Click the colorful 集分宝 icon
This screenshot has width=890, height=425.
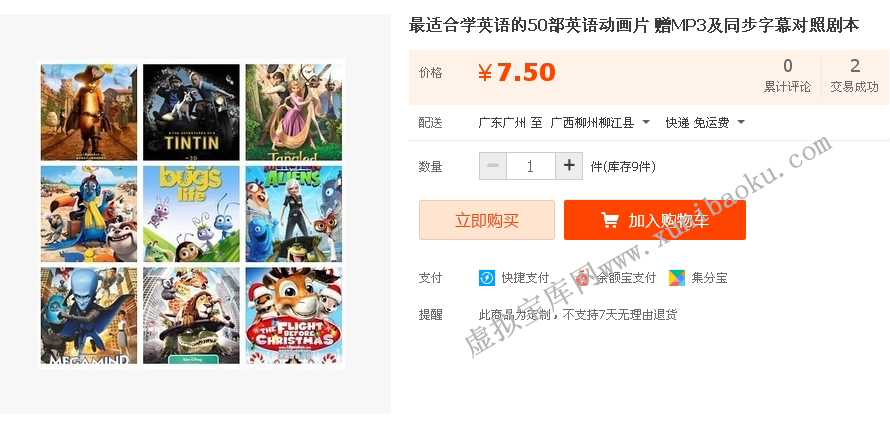pyautogui.click(x=677, y=278)
